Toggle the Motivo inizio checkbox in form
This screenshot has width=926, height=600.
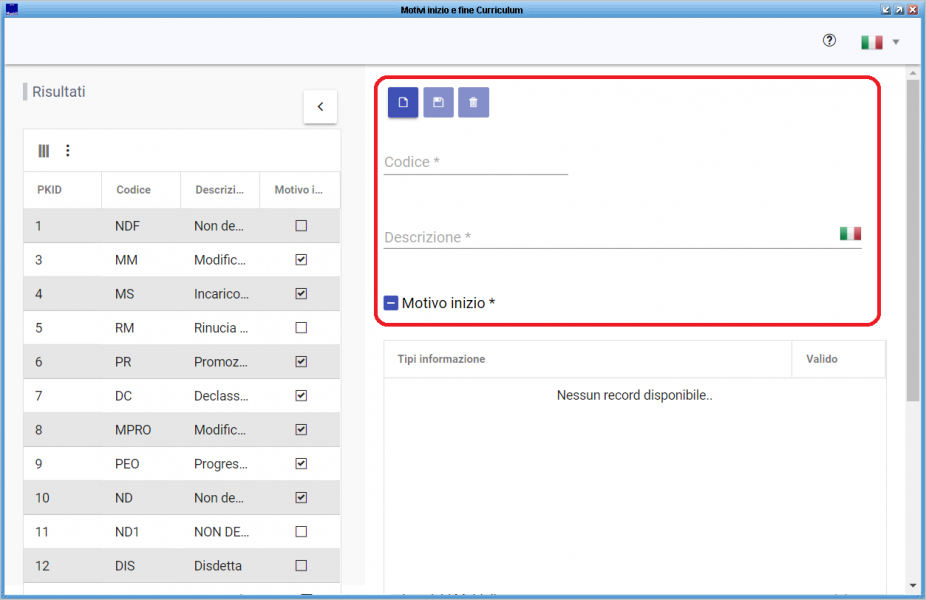390,303
